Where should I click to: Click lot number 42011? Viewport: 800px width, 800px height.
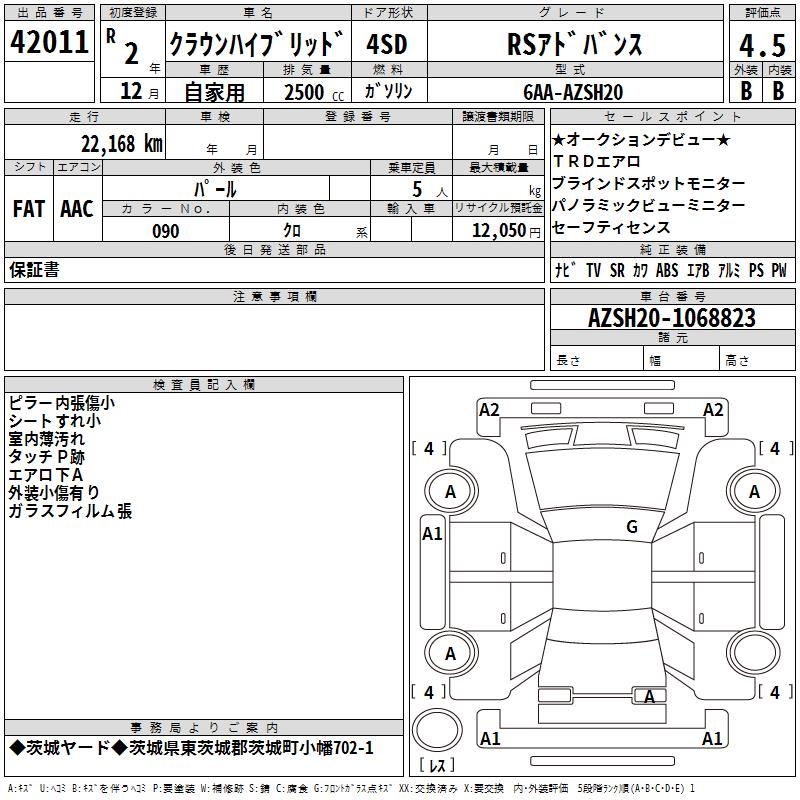(49, 42)
